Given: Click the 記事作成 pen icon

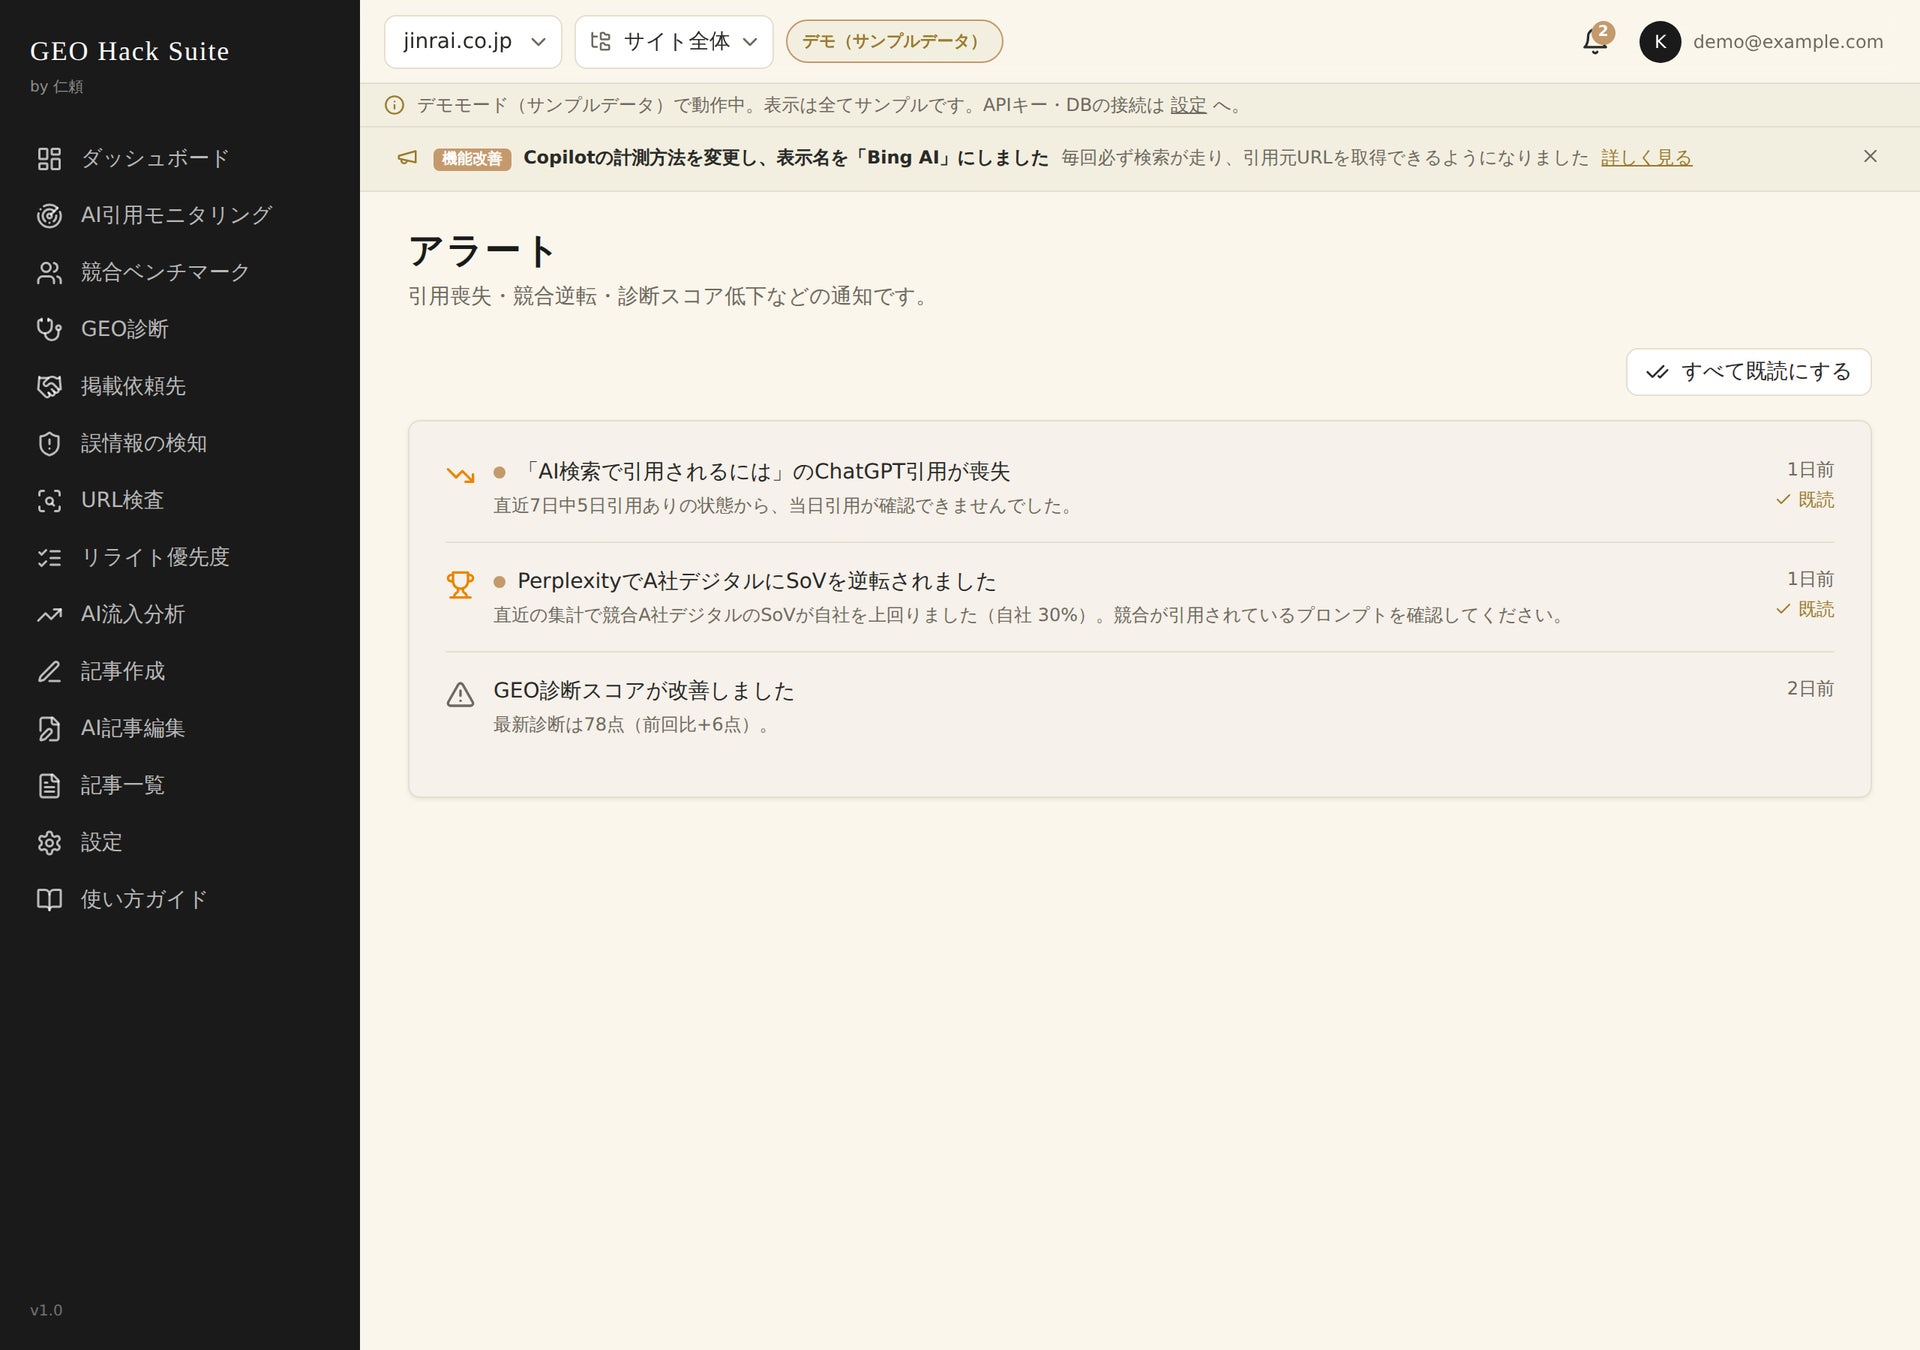Looking at the screenshot, I should [x=49, y=672].
